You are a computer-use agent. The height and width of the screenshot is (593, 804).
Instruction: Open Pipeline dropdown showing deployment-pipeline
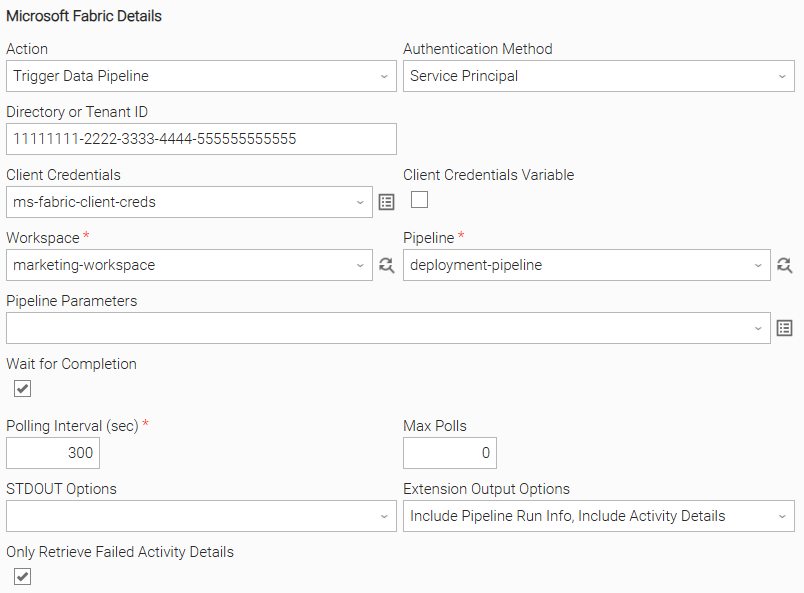coord(587,265)
